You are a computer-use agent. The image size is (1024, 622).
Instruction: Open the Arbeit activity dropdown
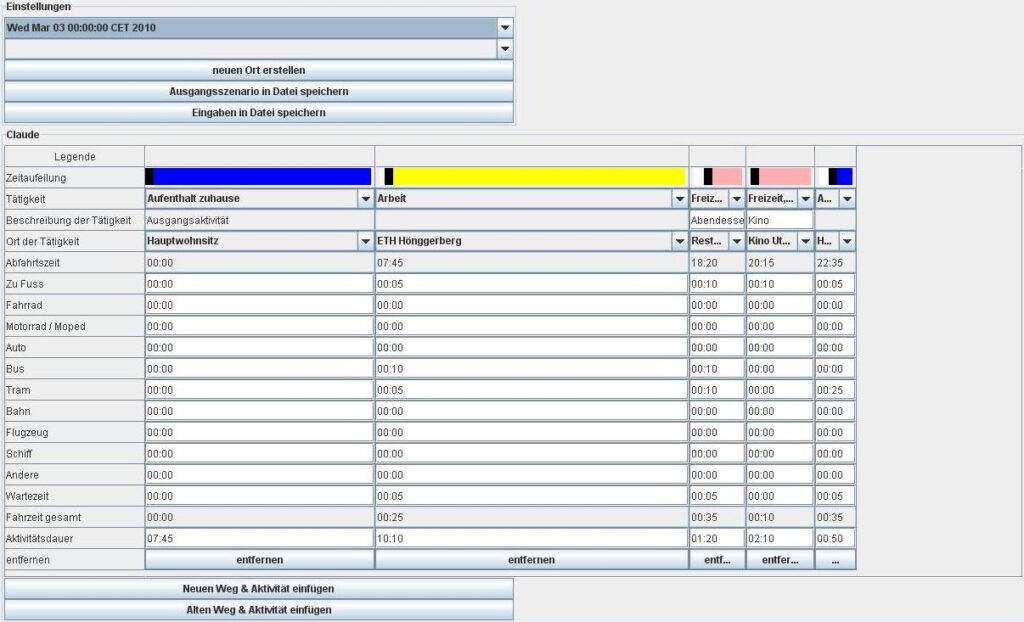[x=679, y=198]
